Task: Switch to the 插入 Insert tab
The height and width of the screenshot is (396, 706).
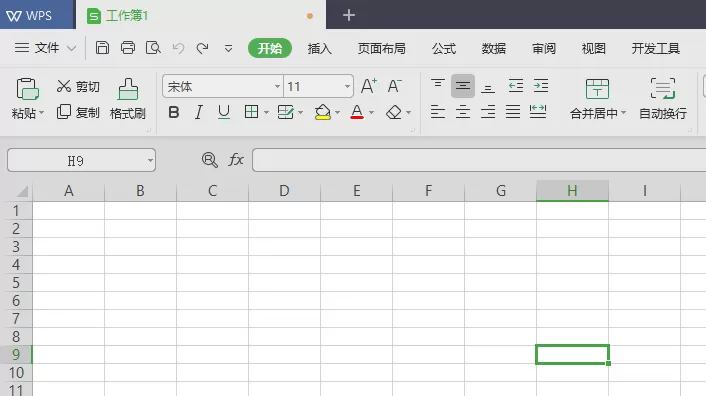Action: tap(320, 48)
